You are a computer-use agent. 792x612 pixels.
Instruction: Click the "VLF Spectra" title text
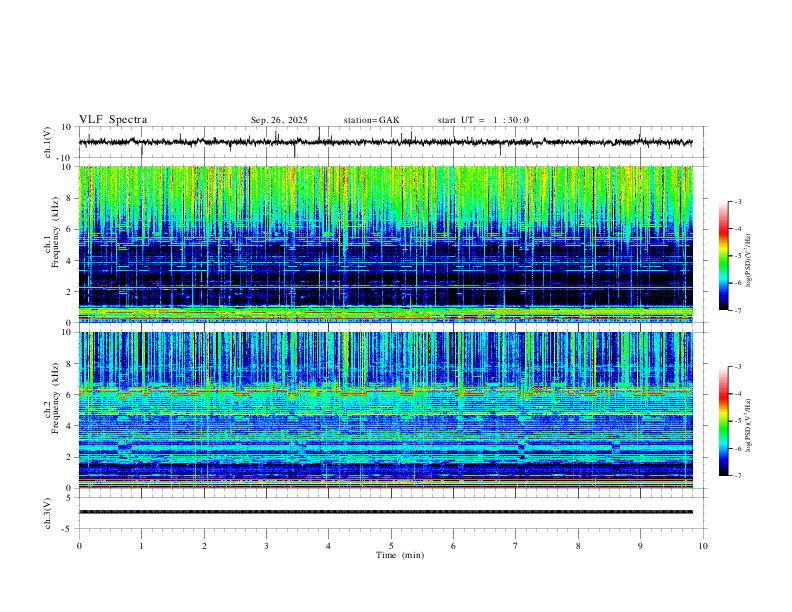[x=113, y=120]
